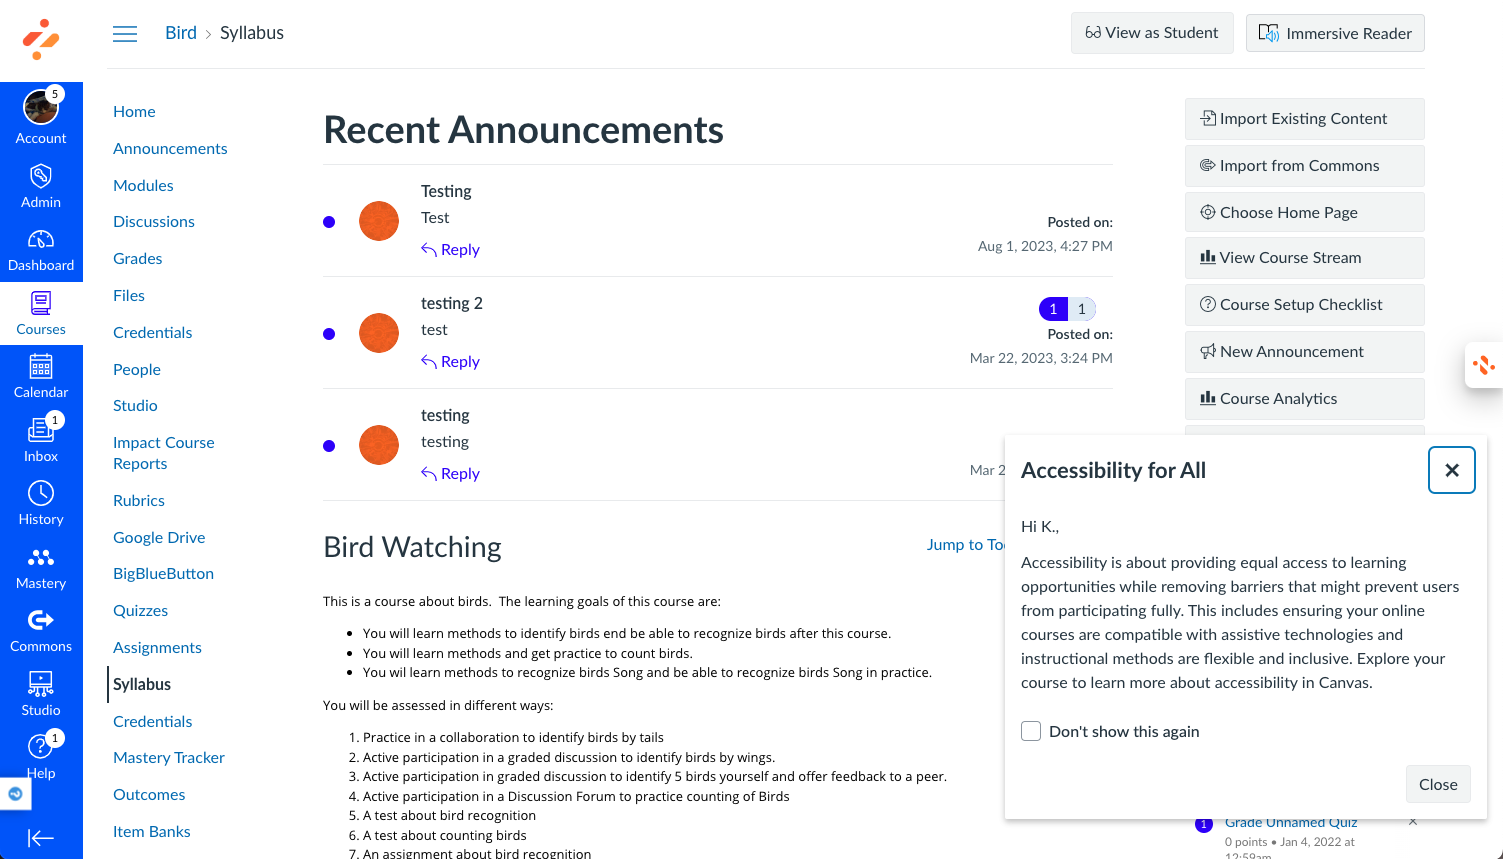Check "Don't show this again" checkbox
Image resolution: width=1503 pixels, height=859 pixels.
click(1031, 731)
